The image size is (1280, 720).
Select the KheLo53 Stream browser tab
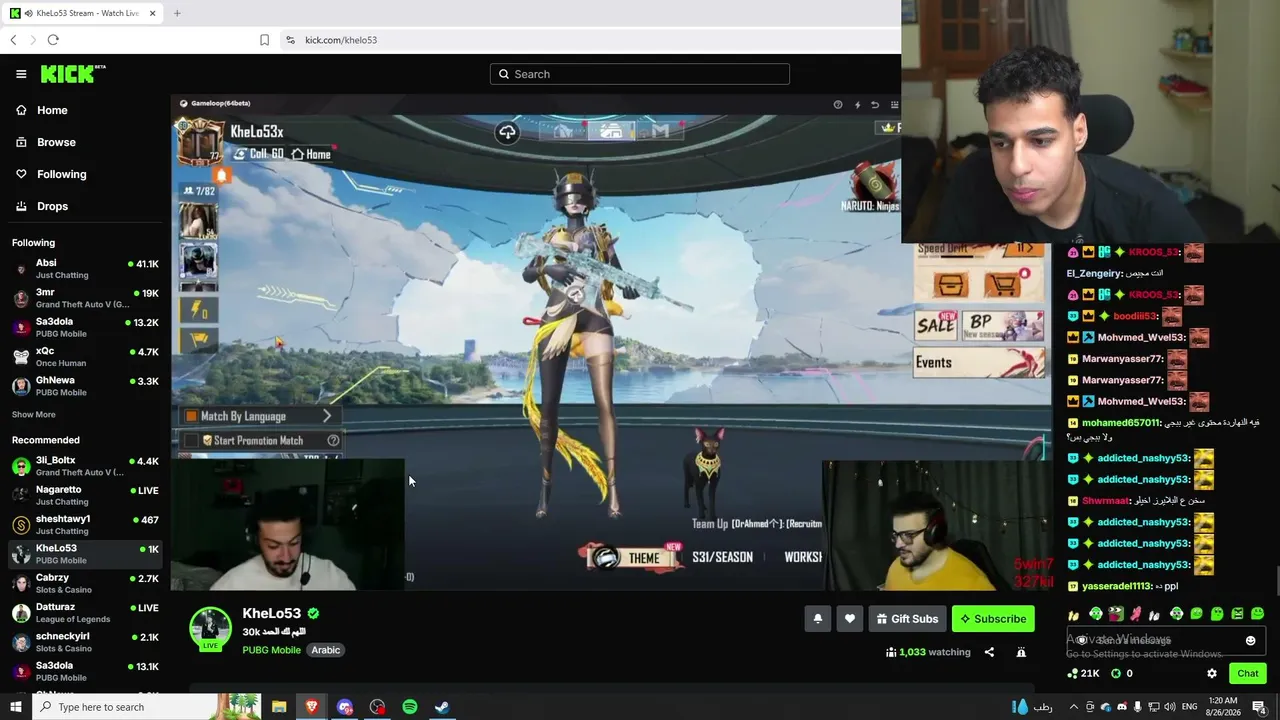[84, 13]
